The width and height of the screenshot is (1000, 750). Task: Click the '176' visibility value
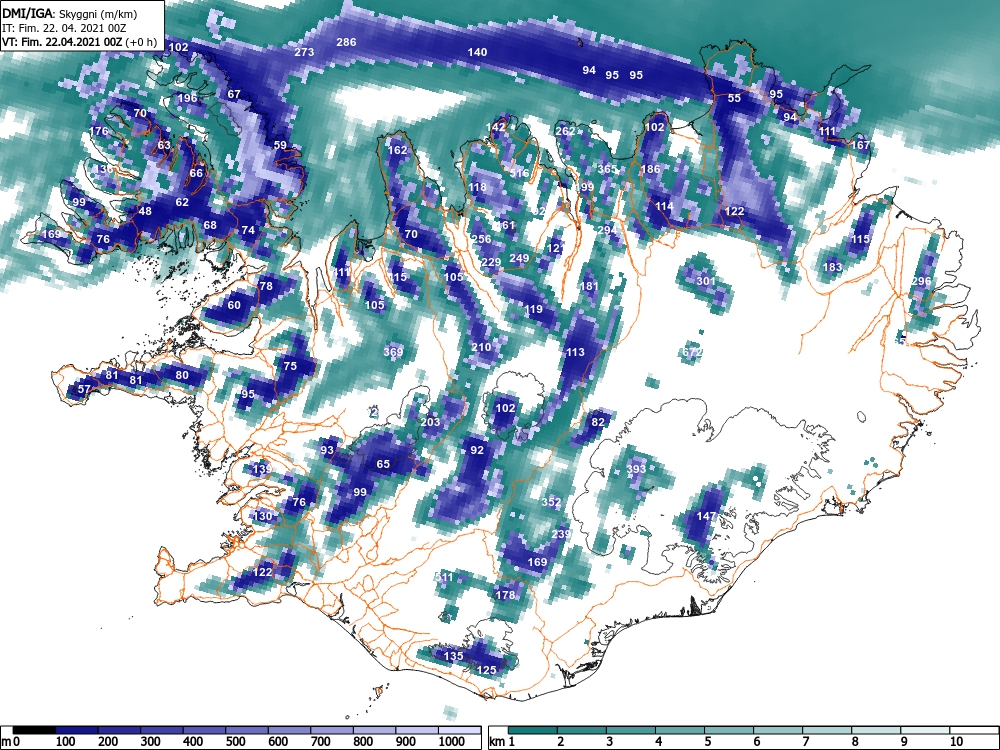(x=99, y=131)
